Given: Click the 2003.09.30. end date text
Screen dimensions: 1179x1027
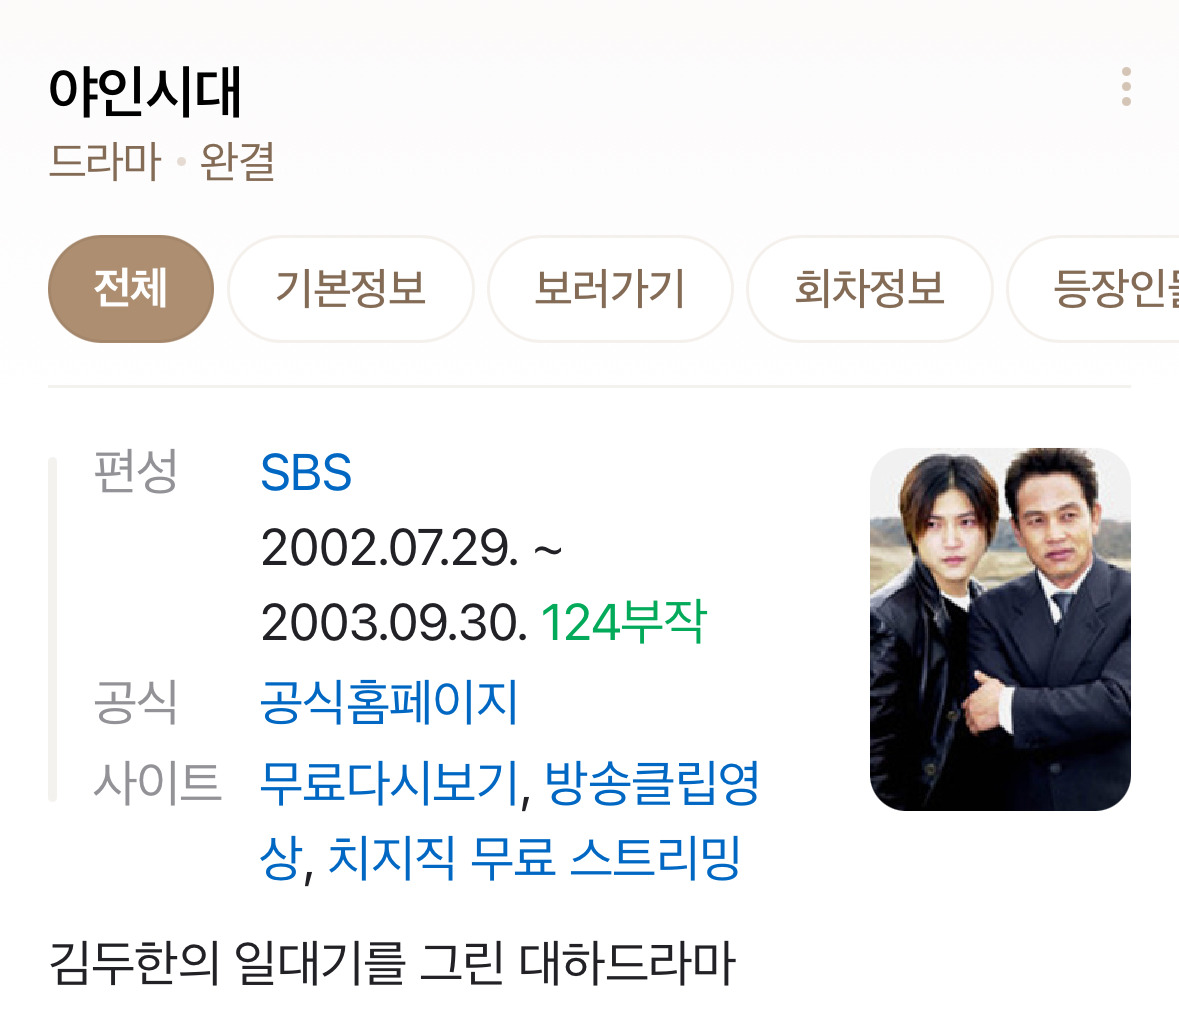Looking at the screenshot, I should pyautogui.click(x=394, y=623).
